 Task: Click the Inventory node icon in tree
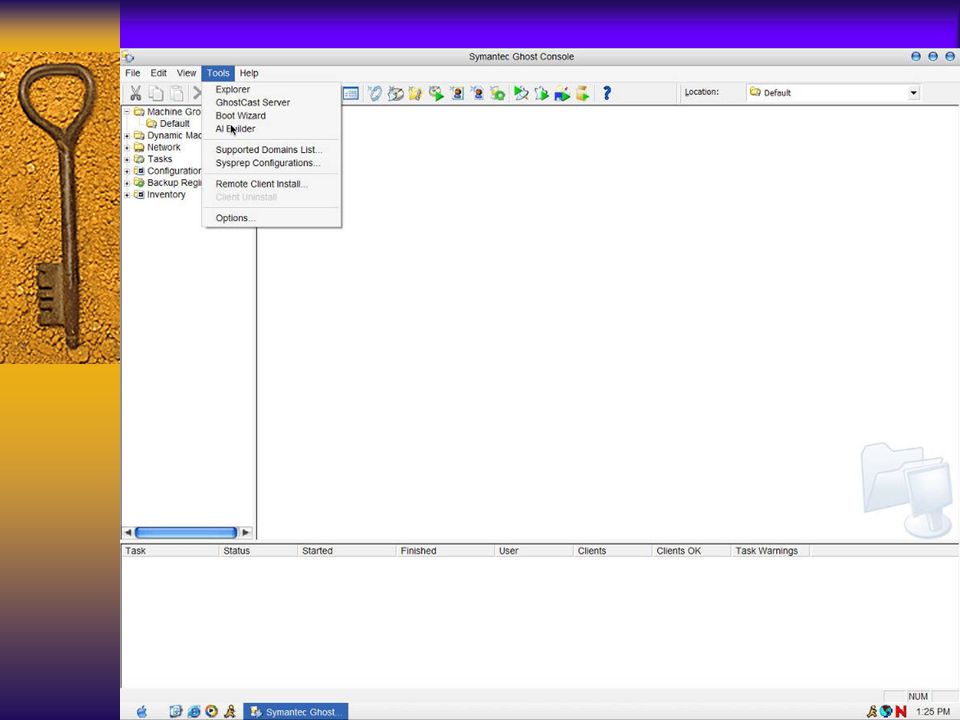point(139,194)
